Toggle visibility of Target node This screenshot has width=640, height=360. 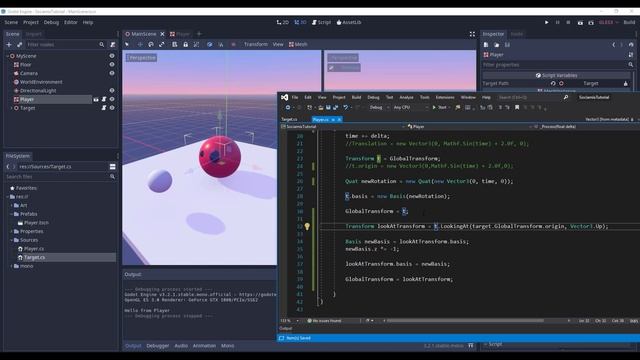[x=112, y=108]
